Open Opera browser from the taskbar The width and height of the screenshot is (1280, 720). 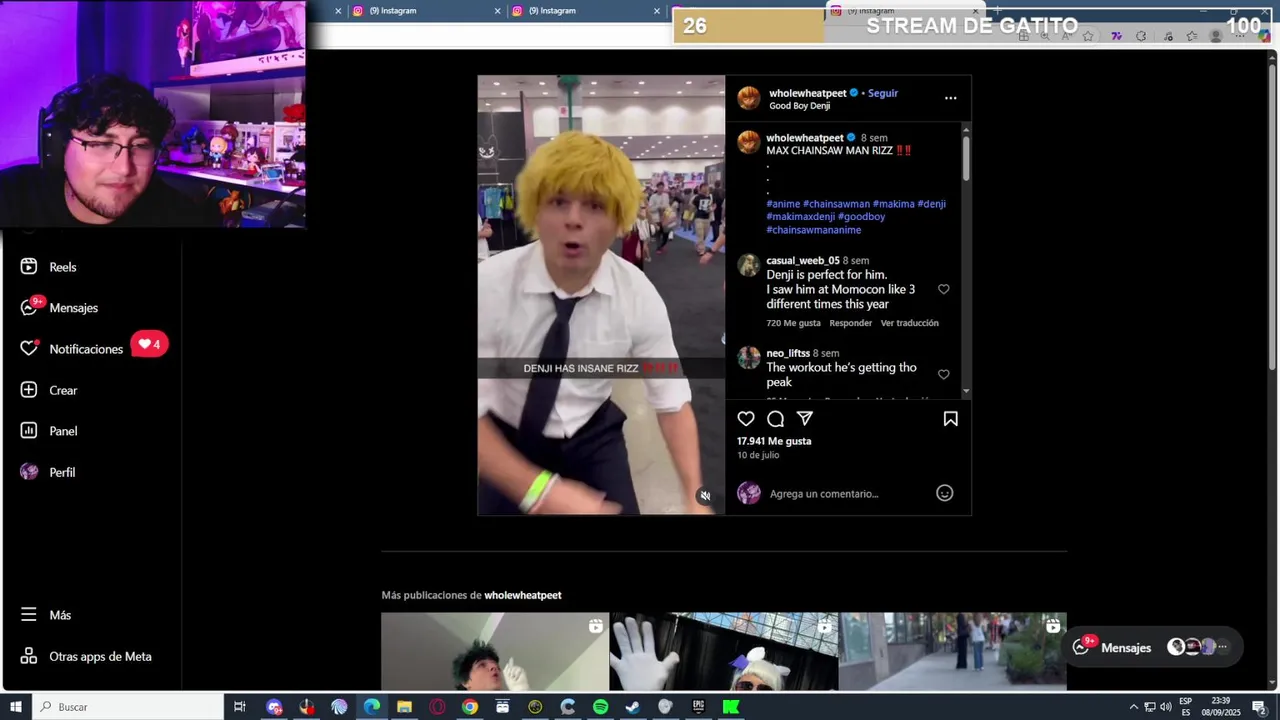437,707
